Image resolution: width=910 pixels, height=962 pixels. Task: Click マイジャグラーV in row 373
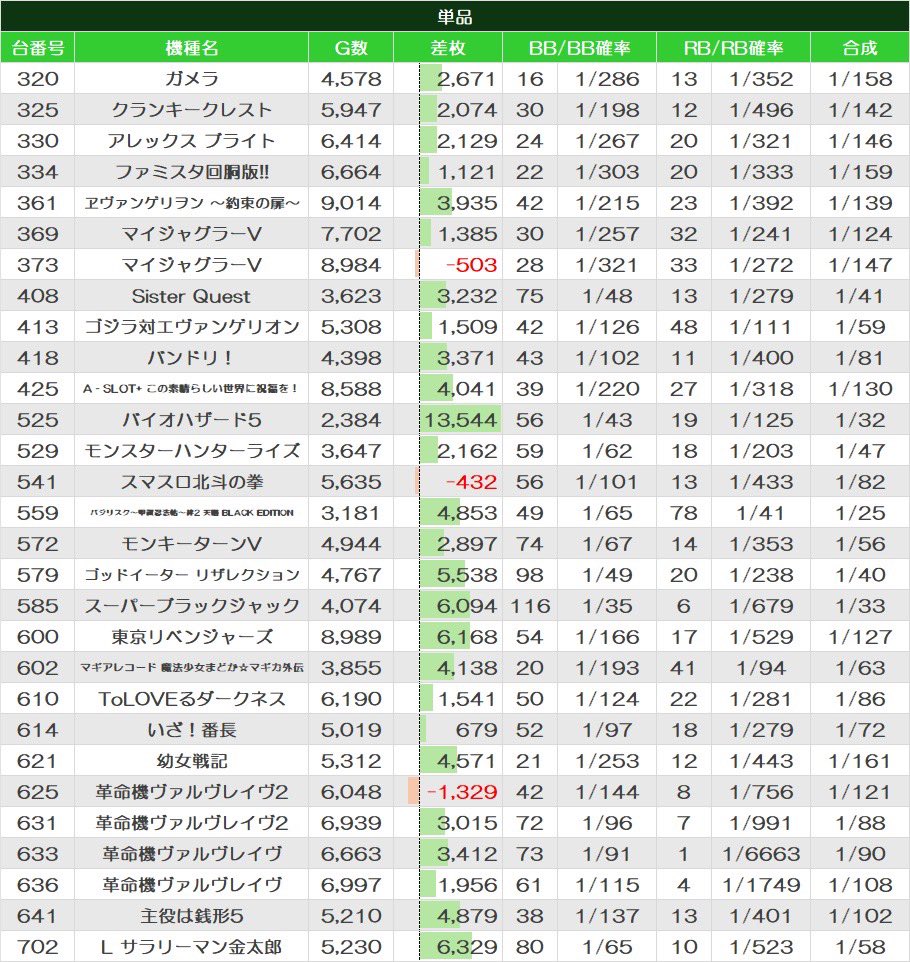[x=191, y=264]
